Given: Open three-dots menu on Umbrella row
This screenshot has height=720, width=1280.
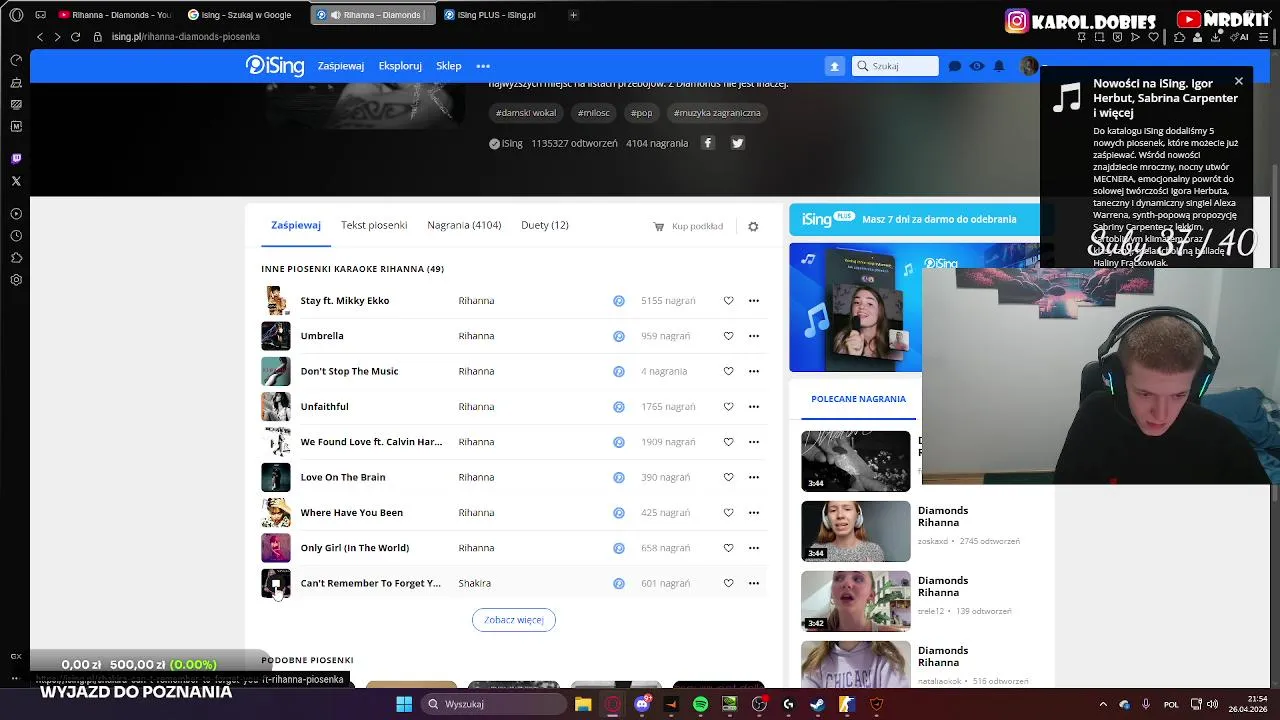Looking at the screenshot, I should tap(754, 336).
